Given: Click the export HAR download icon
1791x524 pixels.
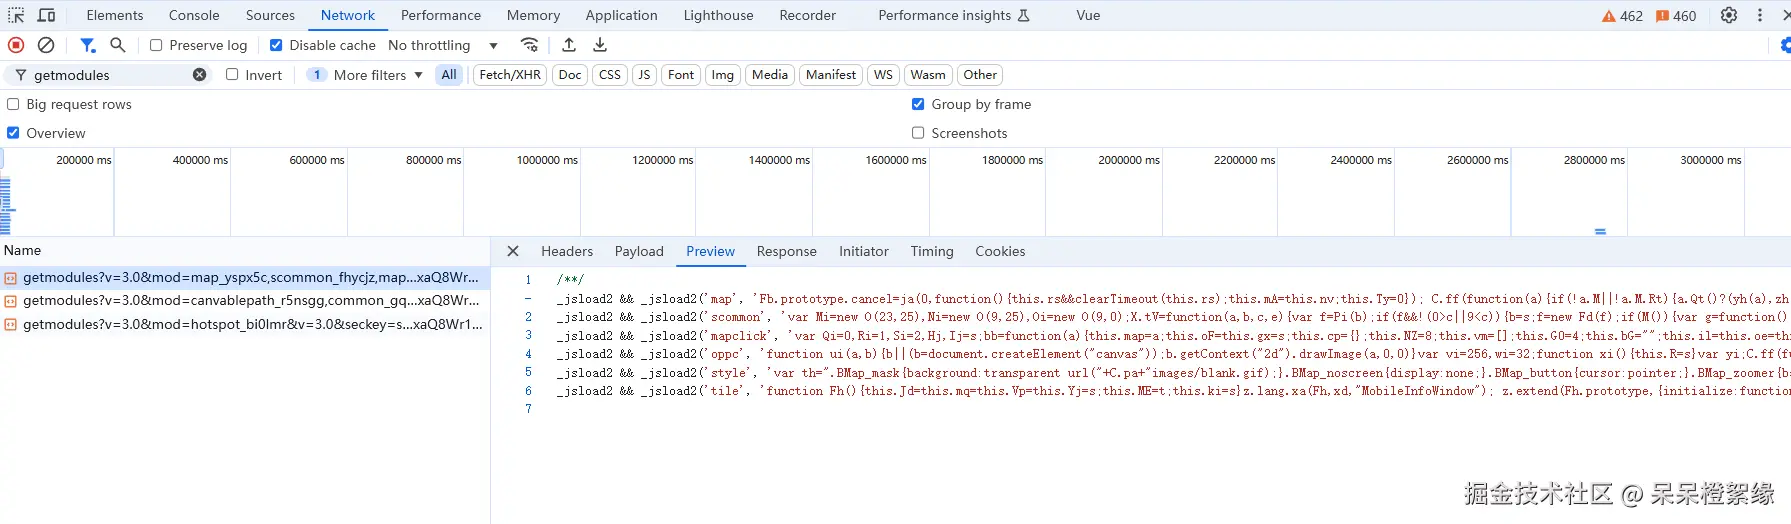Looking at the screenshot, I should 600,45.
